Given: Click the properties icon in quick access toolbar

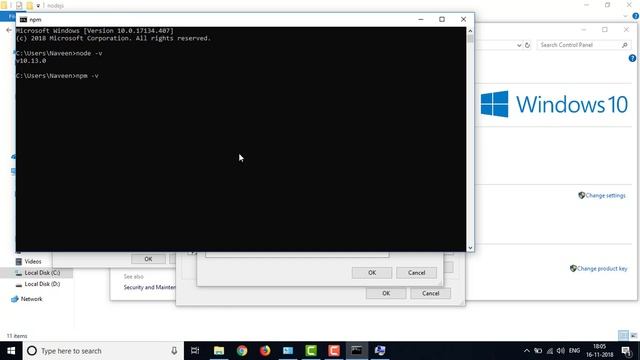Looking at the screenshot, I should point(19,6).
